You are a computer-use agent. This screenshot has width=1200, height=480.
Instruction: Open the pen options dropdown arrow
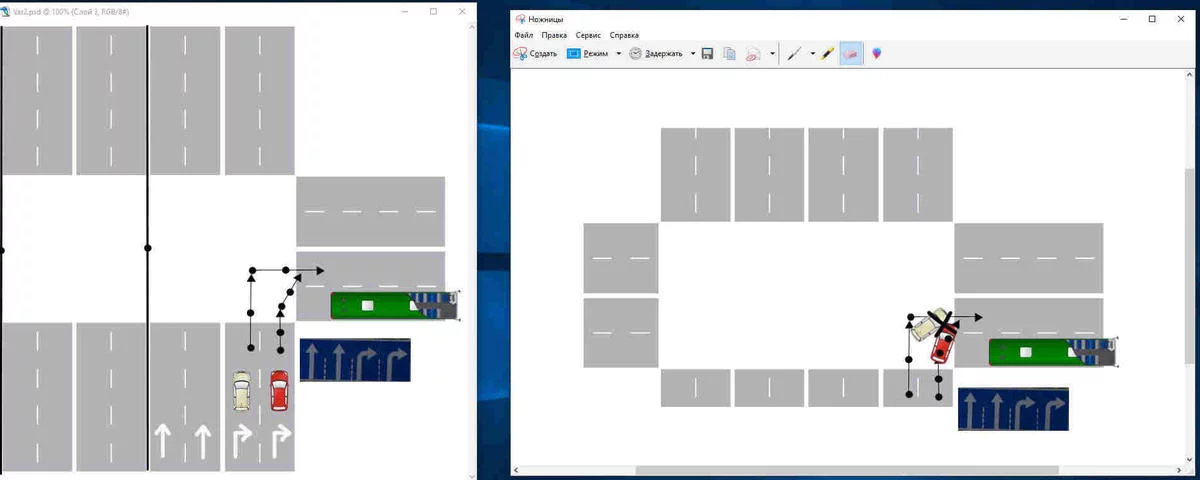[812, 54]
